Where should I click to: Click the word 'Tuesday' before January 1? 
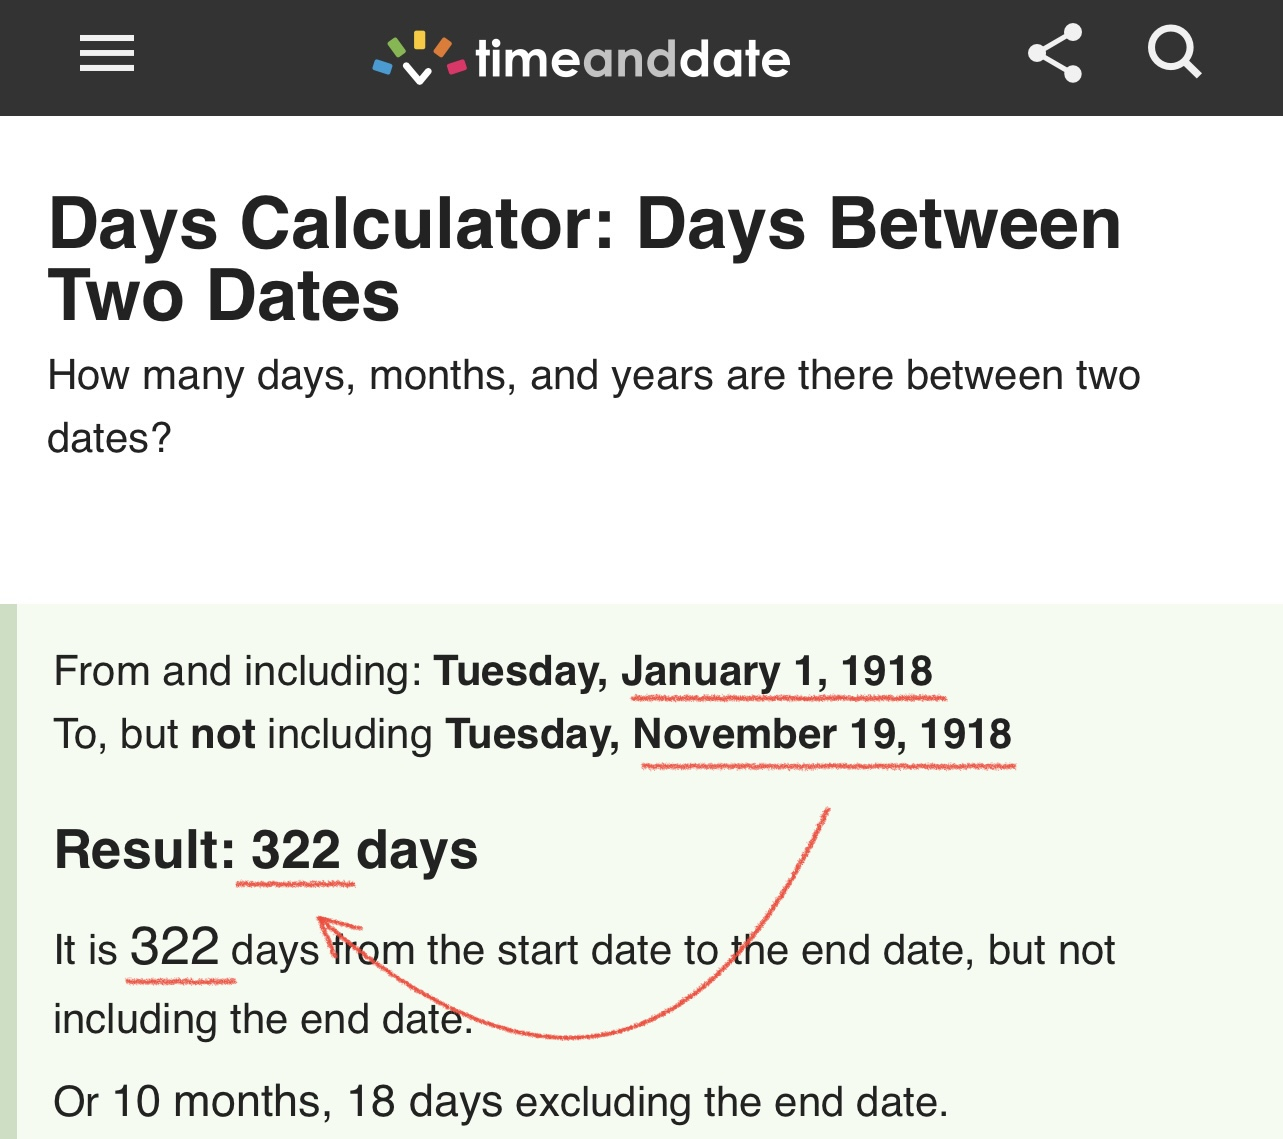(520, 671)
